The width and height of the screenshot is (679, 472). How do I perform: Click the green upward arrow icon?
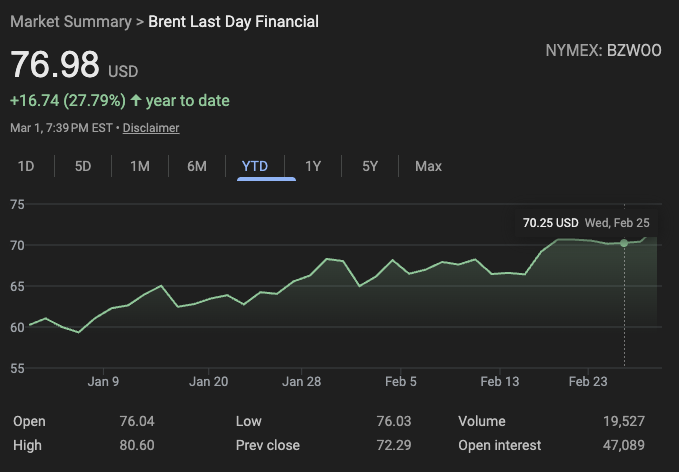click(136, 101)
